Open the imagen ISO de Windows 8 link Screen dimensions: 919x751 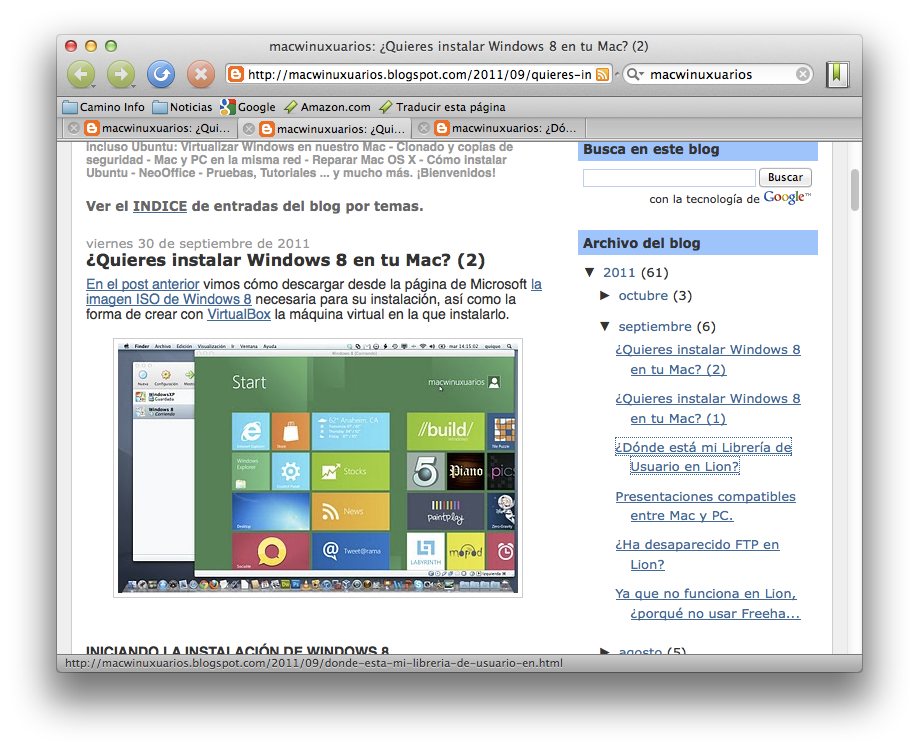(x=169, y=299)
